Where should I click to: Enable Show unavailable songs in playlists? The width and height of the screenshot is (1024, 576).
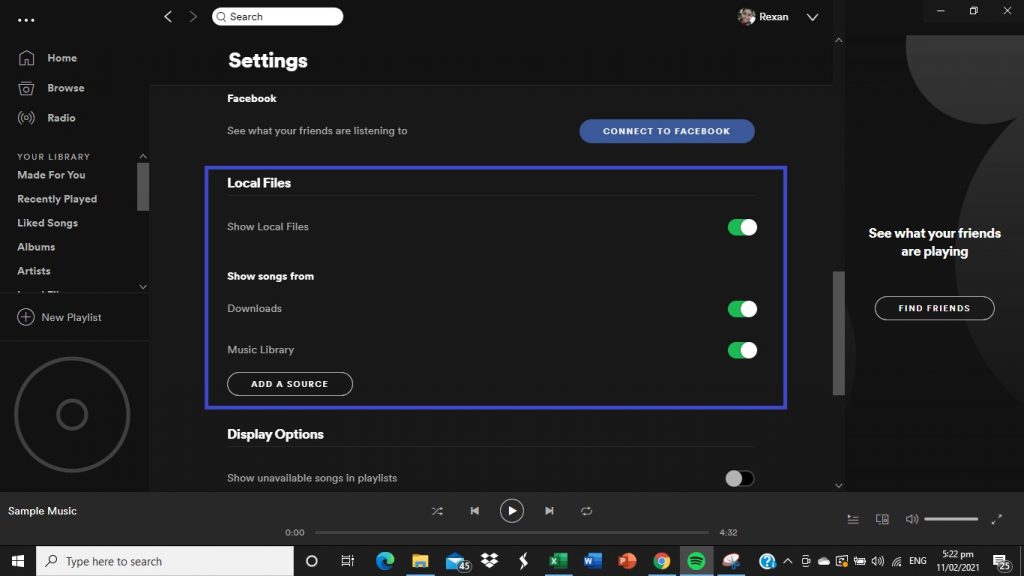[x=739, y=478]
